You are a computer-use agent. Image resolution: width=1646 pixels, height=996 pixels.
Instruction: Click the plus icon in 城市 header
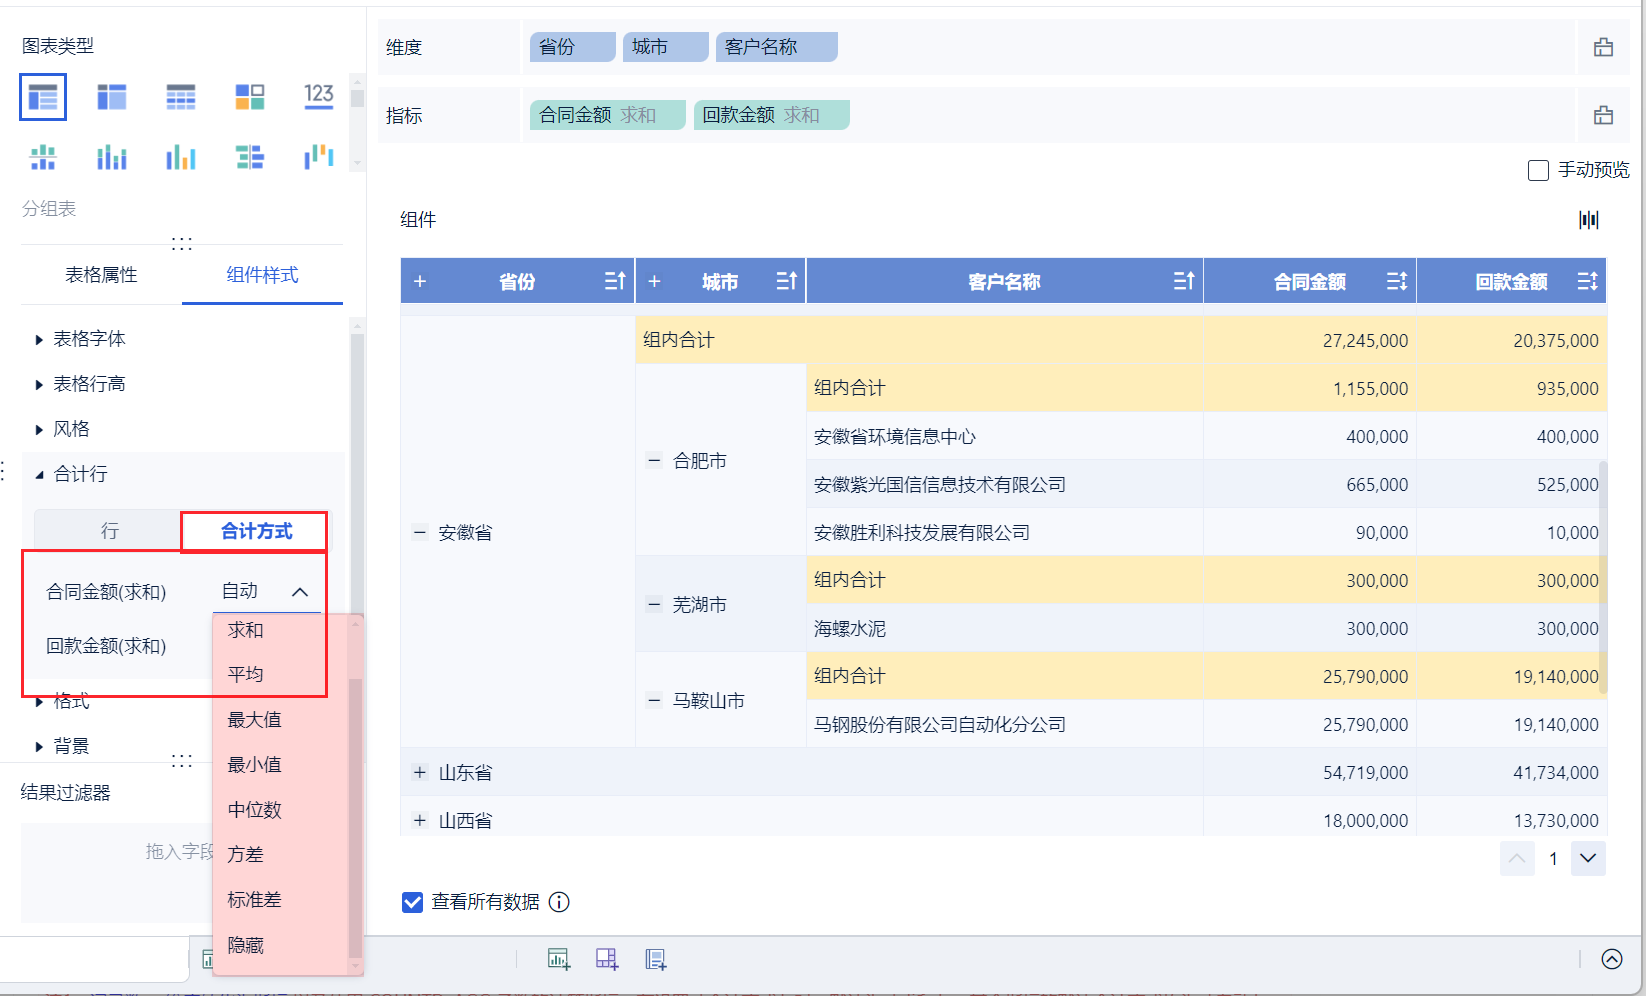coord(654,281)
